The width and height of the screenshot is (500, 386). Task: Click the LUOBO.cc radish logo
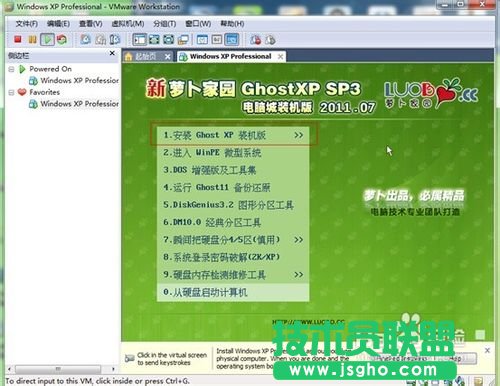pos(431,93)
